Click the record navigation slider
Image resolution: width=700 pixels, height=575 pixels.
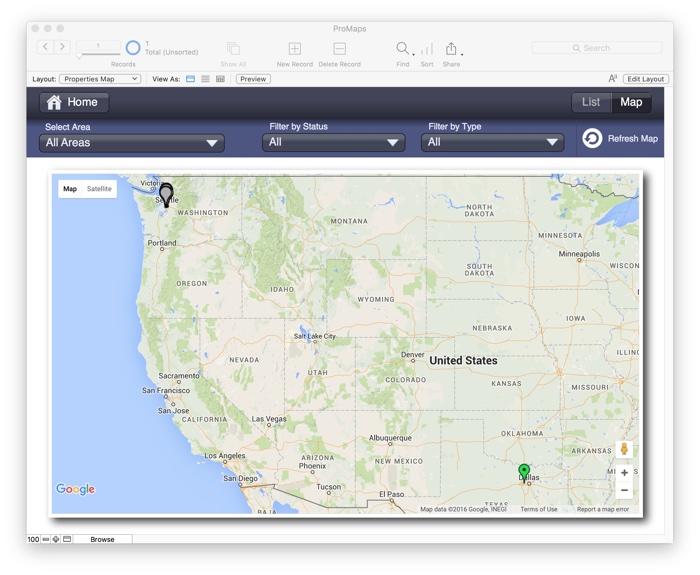pyautogui.click(x=98, y=55)
